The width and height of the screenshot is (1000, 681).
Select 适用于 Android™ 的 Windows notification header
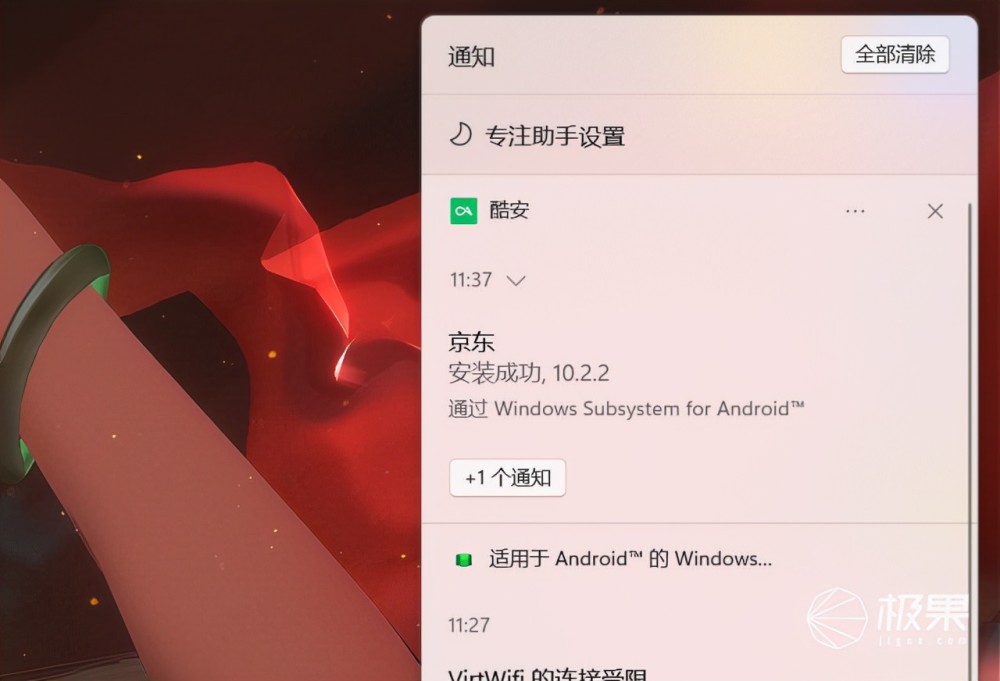click(631, 559)
